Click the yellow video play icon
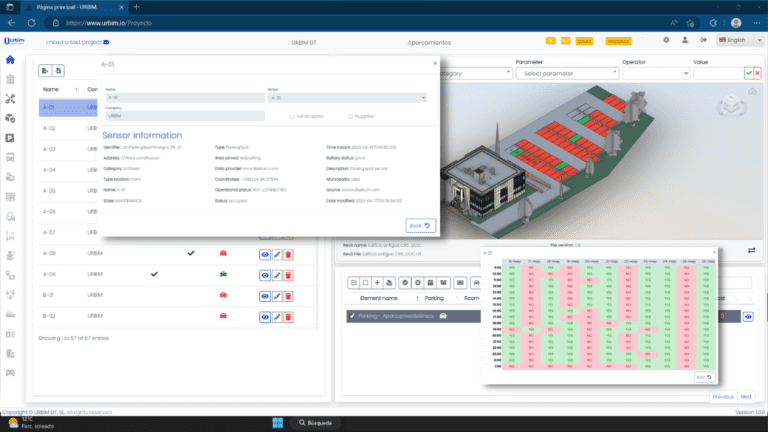The width and height of the screenshot is (768, 432). 551,41
